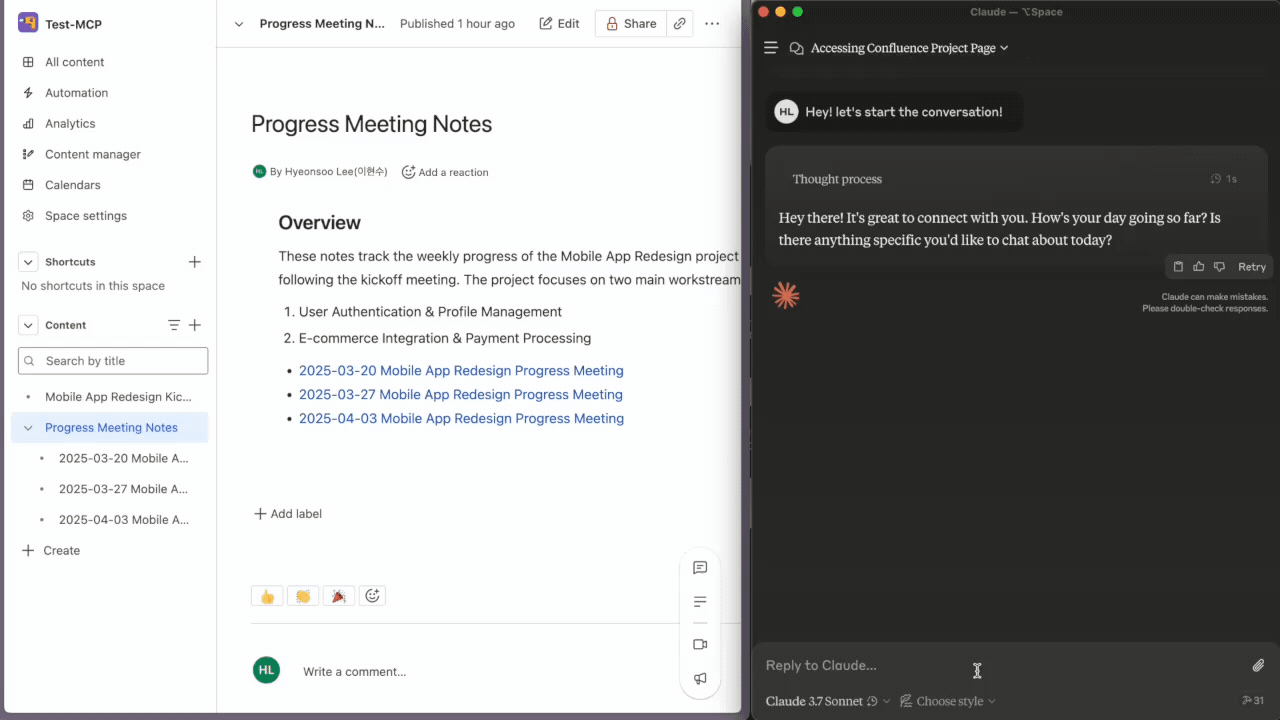Click the Search by title field
The height and width of the screenshot is (720, 1280).
click(x=113, y=361)
